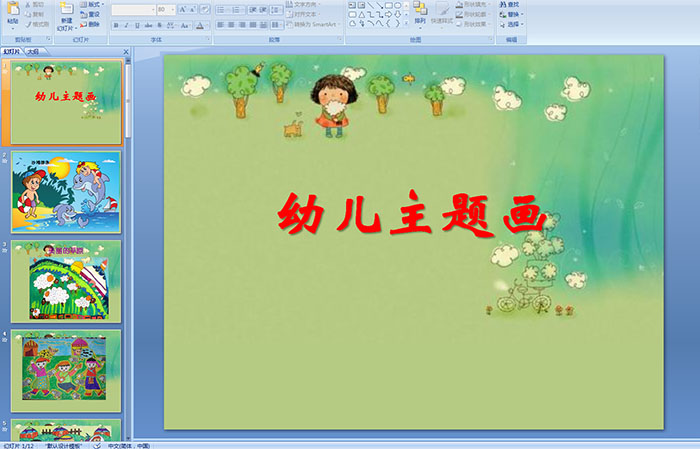Click the Font Color (A) button

(x=200, y=25)
